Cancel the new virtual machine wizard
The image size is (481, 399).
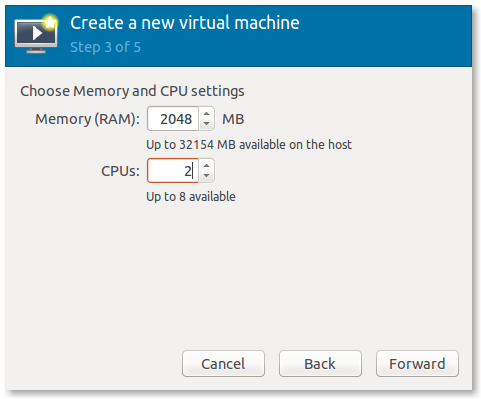223,364
